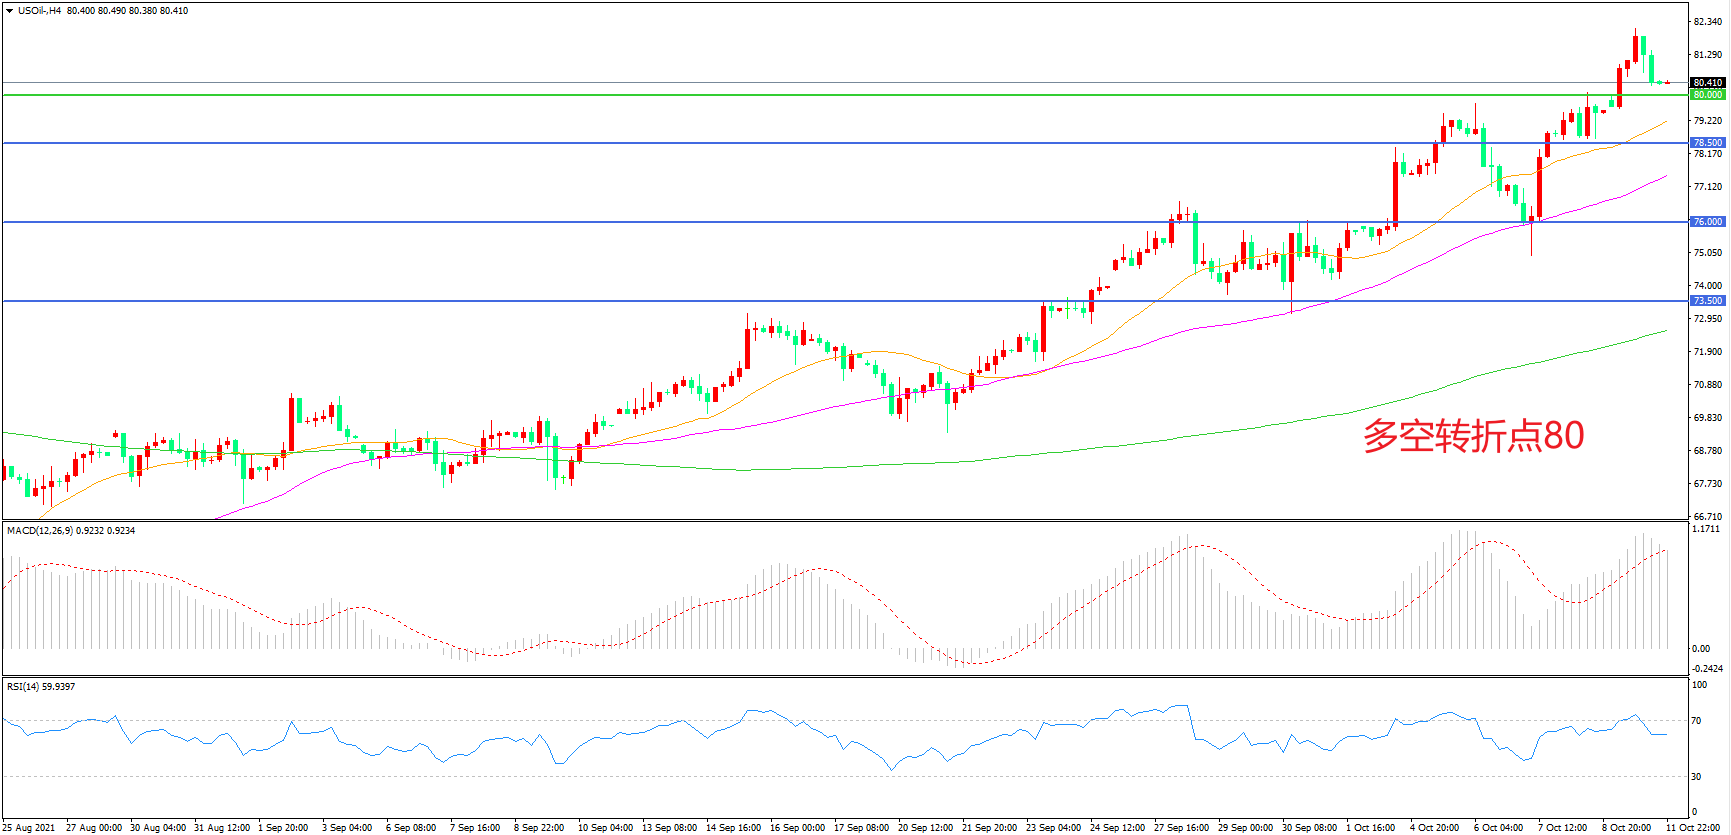Select the blue 76.000 price label
The height and width of the screenshot is (835, 1731).
click(1707, 222)
